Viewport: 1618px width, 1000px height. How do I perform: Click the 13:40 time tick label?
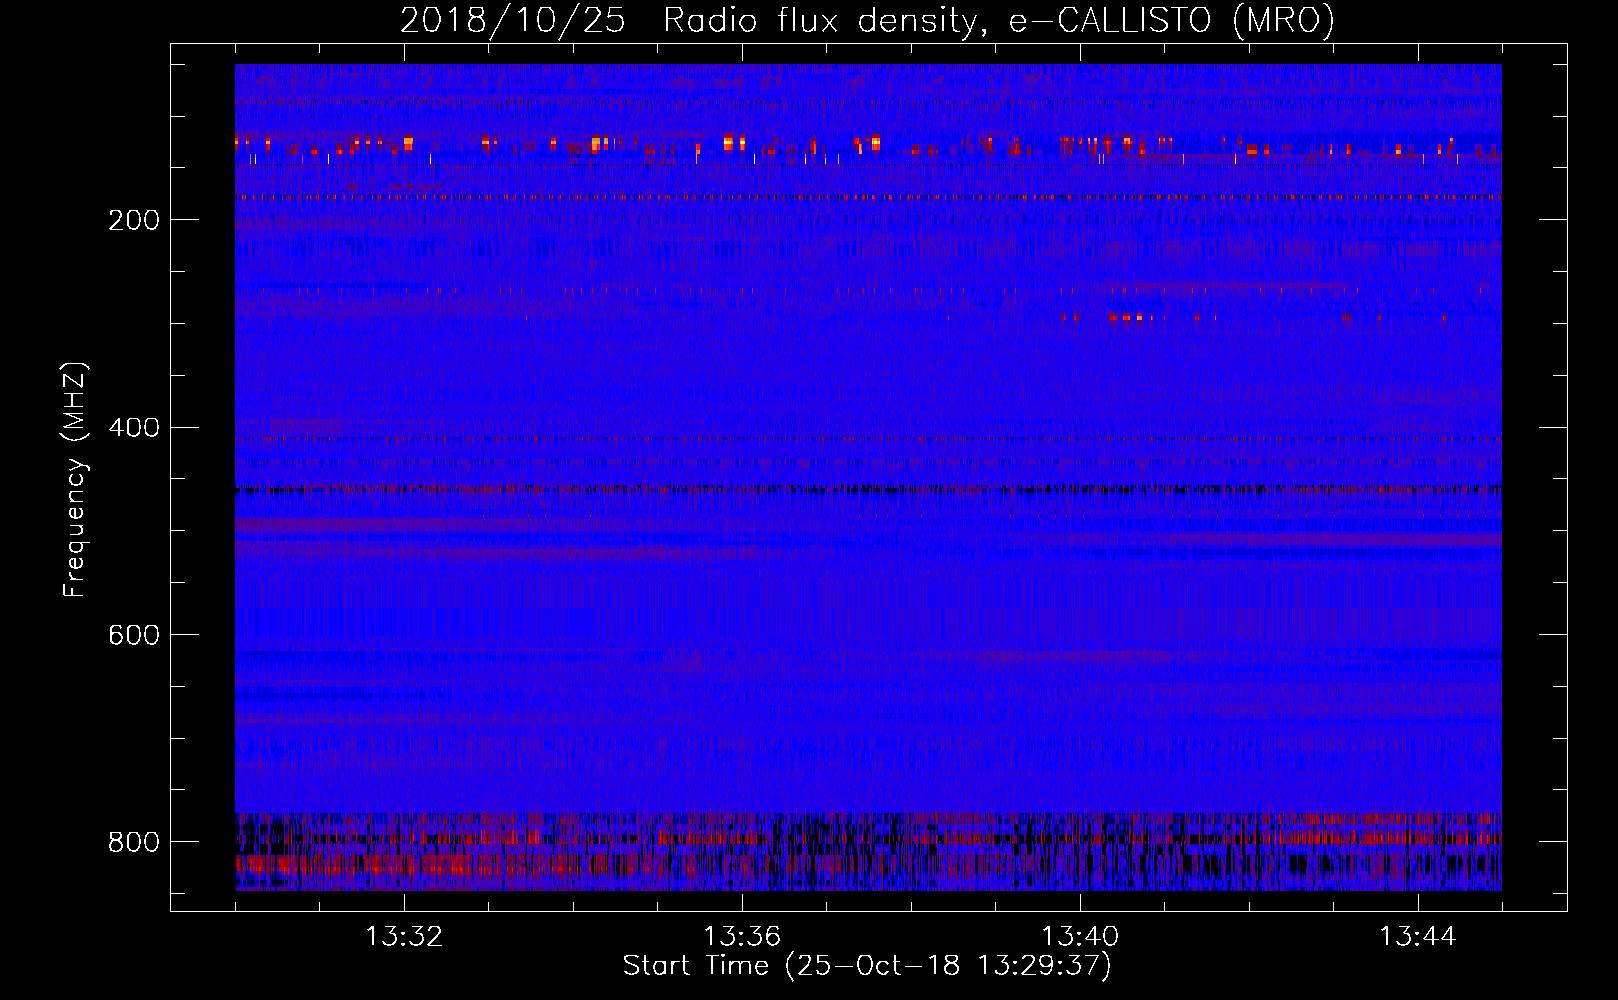coord(1080,937)
